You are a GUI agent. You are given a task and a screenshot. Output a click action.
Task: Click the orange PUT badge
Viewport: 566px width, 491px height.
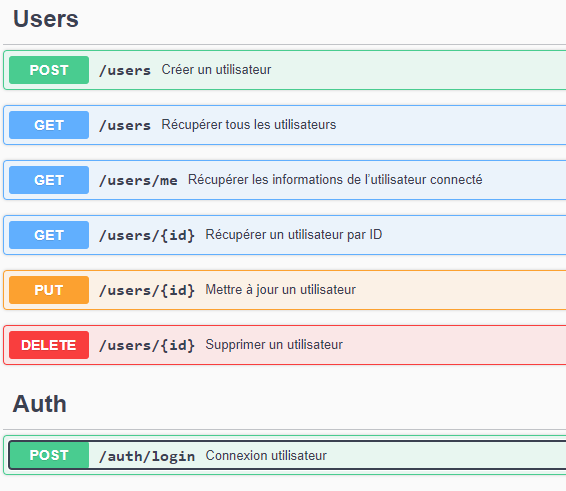[49, 290]
